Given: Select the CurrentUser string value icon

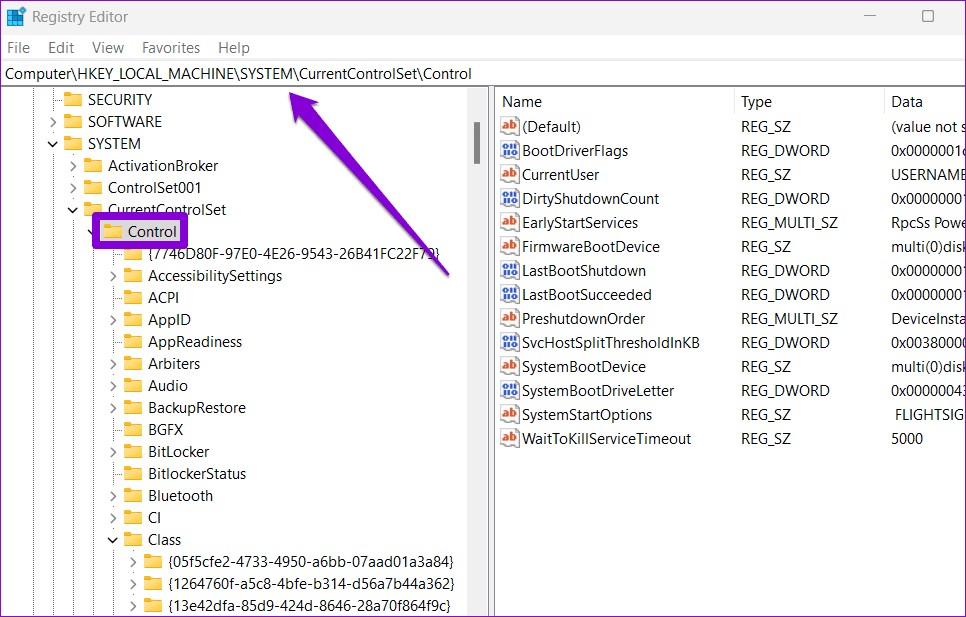Looking at the screenshot, I should (x=509, y=174).
